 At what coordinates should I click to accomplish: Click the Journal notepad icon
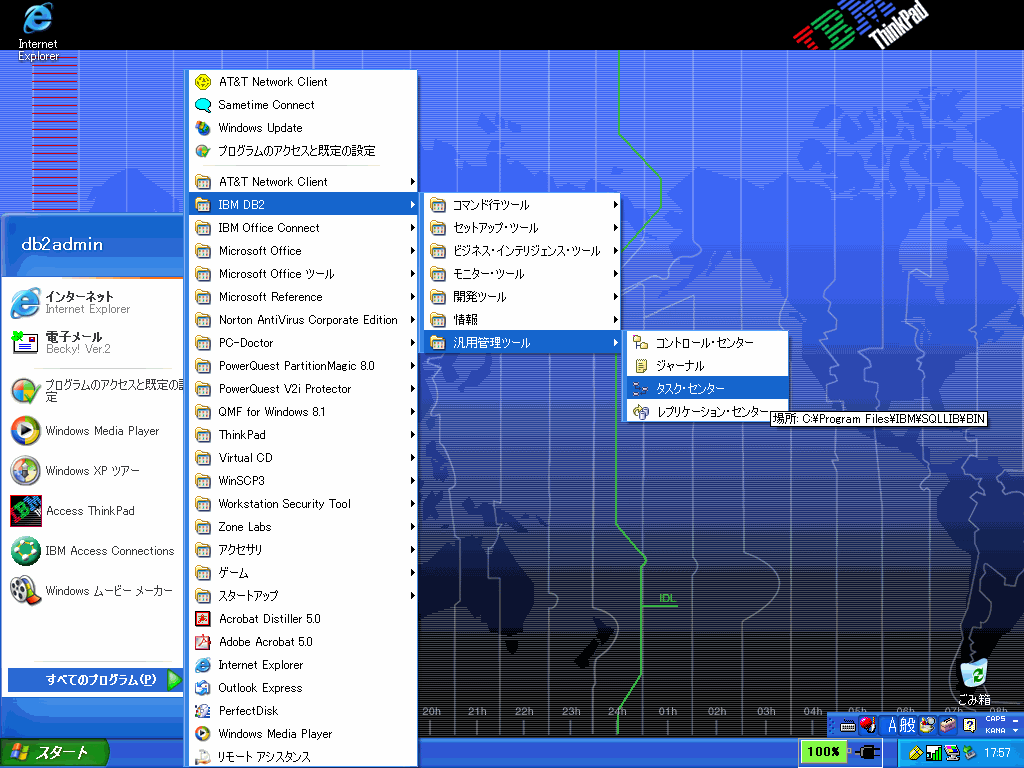[x=641, y=366]
